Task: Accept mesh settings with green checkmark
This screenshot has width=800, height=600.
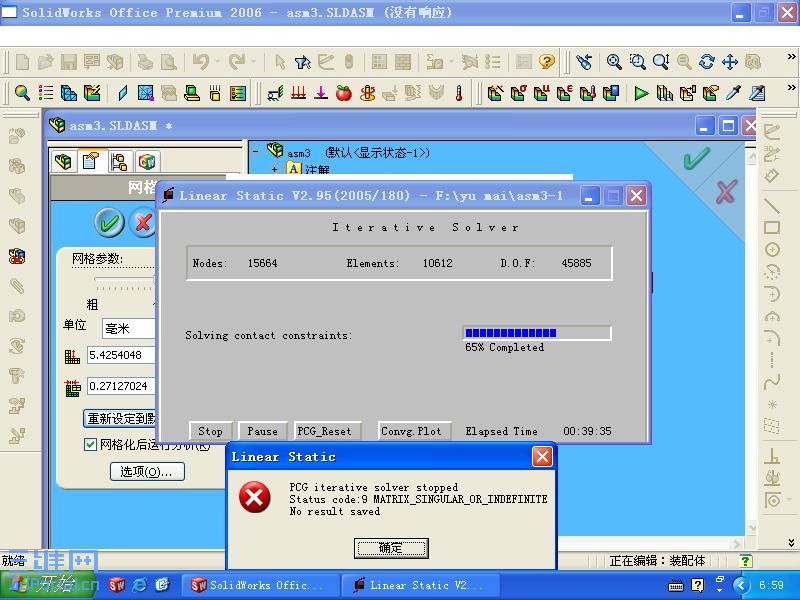Action: click(109, 222)
